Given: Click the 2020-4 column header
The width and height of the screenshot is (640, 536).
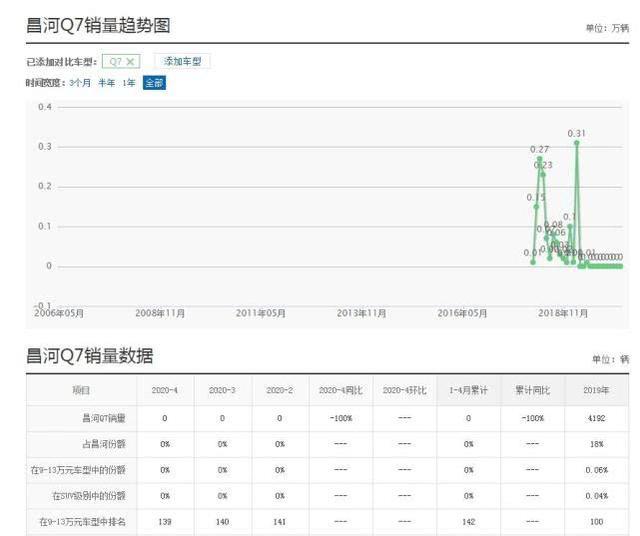Looking at the screenshot, I should click(x=164, y=390).
